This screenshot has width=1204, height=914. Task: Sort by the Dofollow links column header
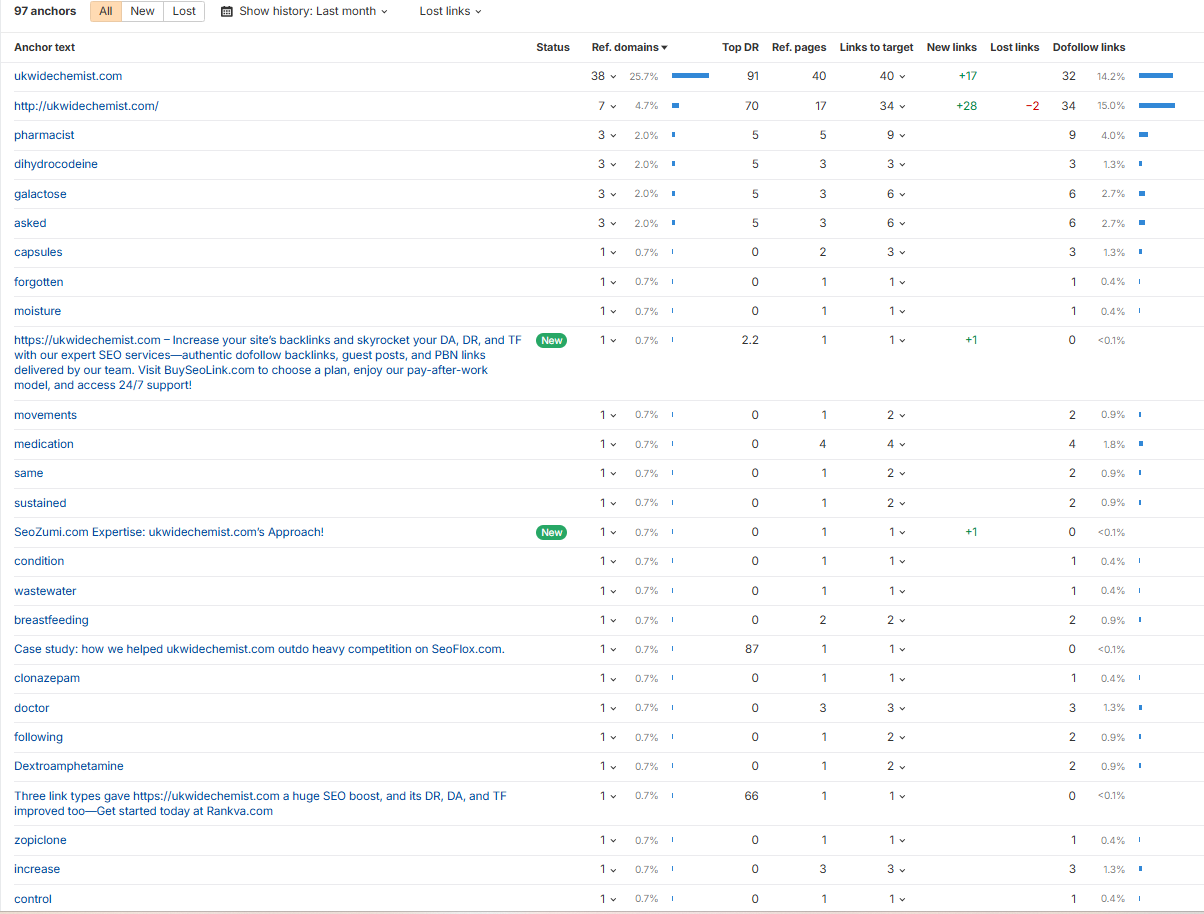tap(1088, 47)
